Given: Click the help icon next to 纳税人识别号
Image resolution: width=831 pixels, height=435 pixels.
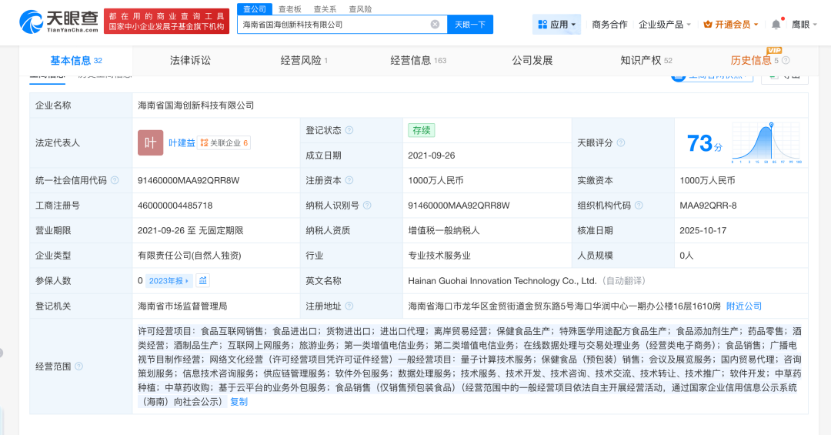Looking at the screenshot, I should [x=366, y=206].
